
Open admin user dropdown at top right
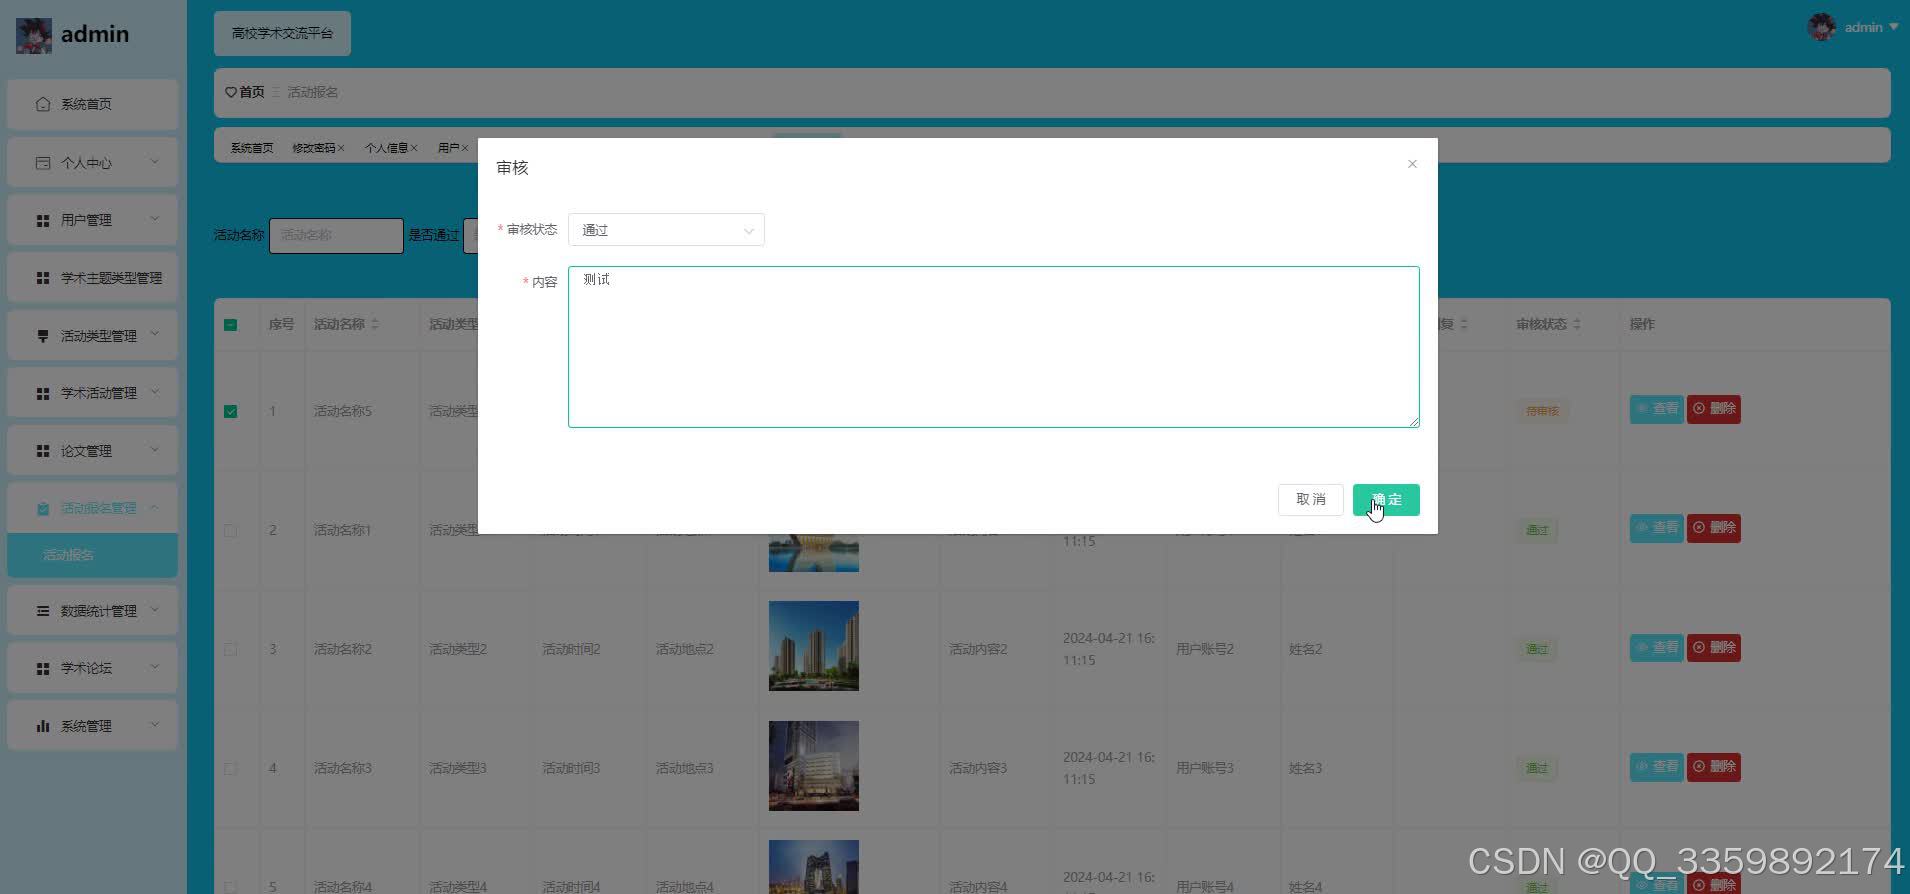click(x=1853, y=27)
